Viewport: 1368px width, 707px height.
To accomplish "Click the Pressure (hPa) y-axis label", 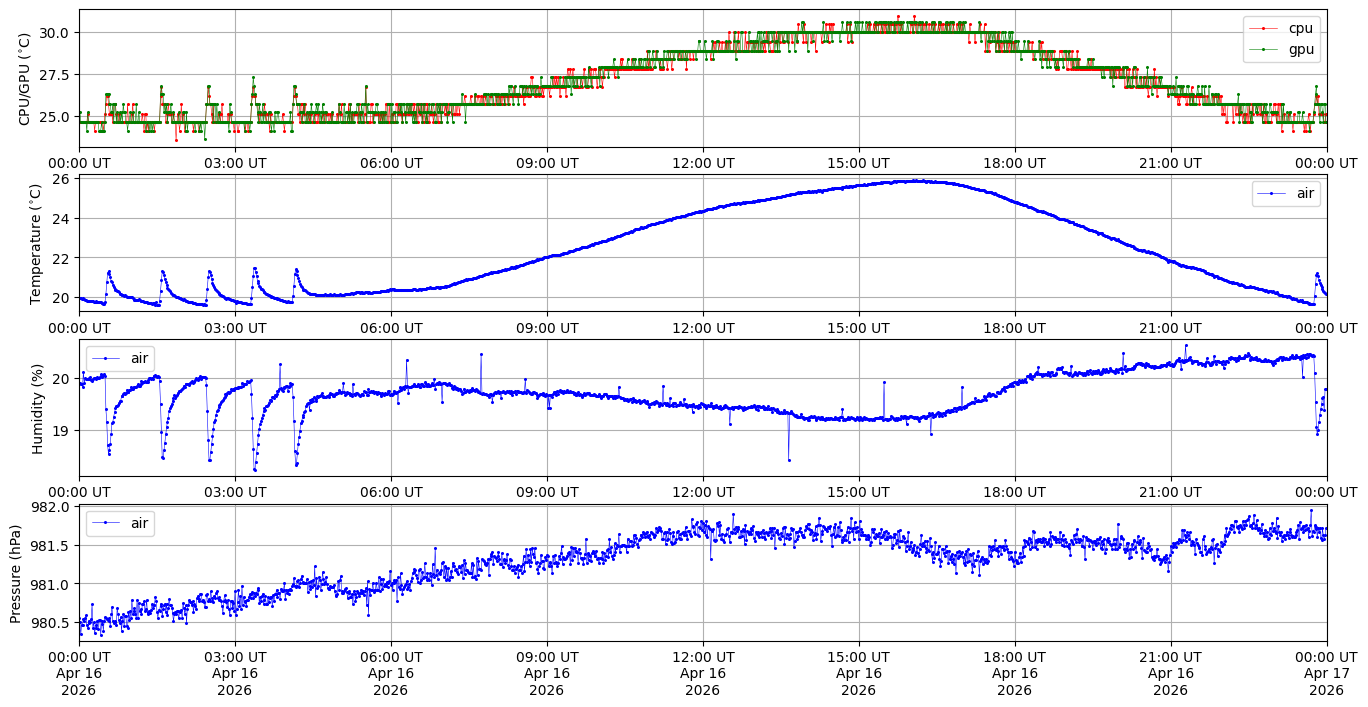I will click(16, 573).
